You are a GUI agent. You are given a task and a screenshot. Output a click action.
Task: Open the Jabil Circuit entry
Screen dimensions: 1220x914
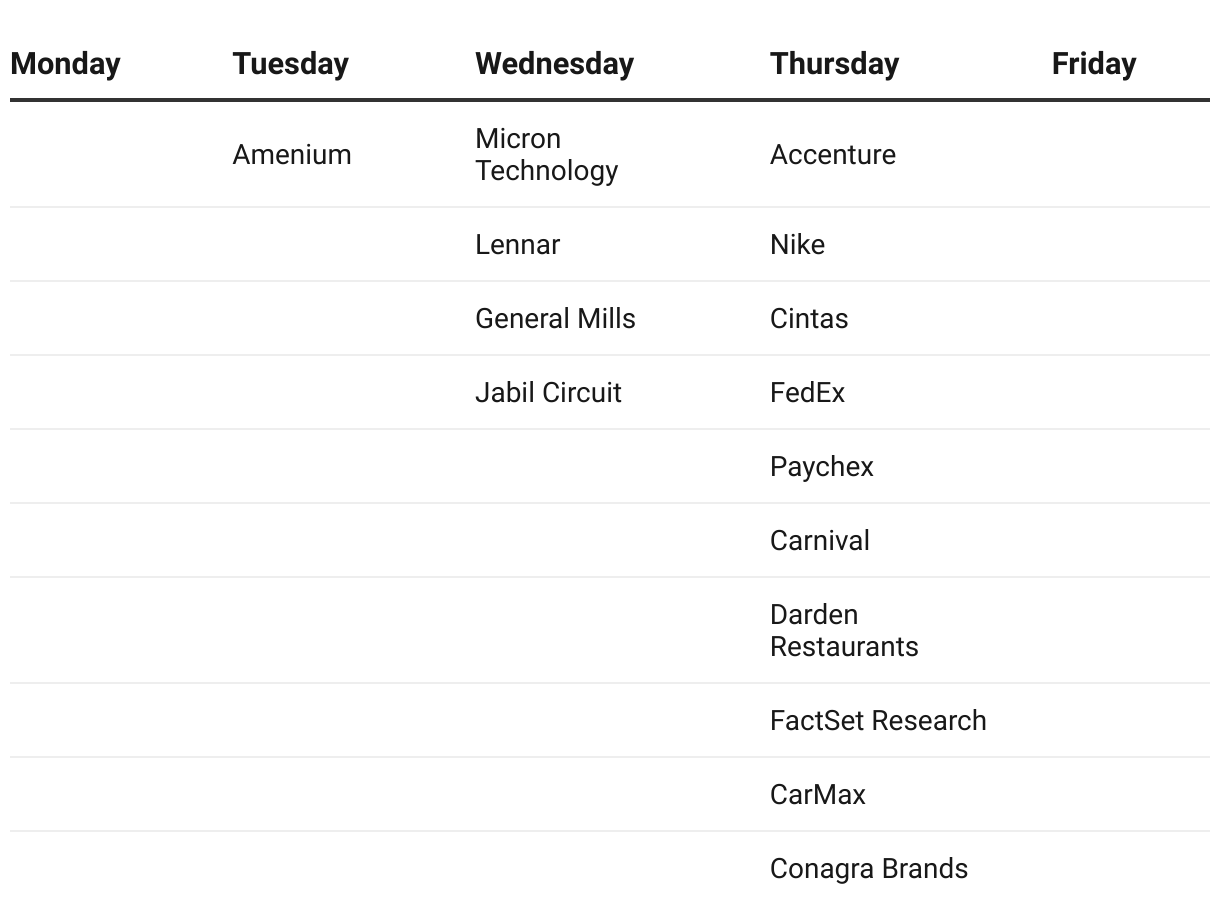[x=548, y=393]
